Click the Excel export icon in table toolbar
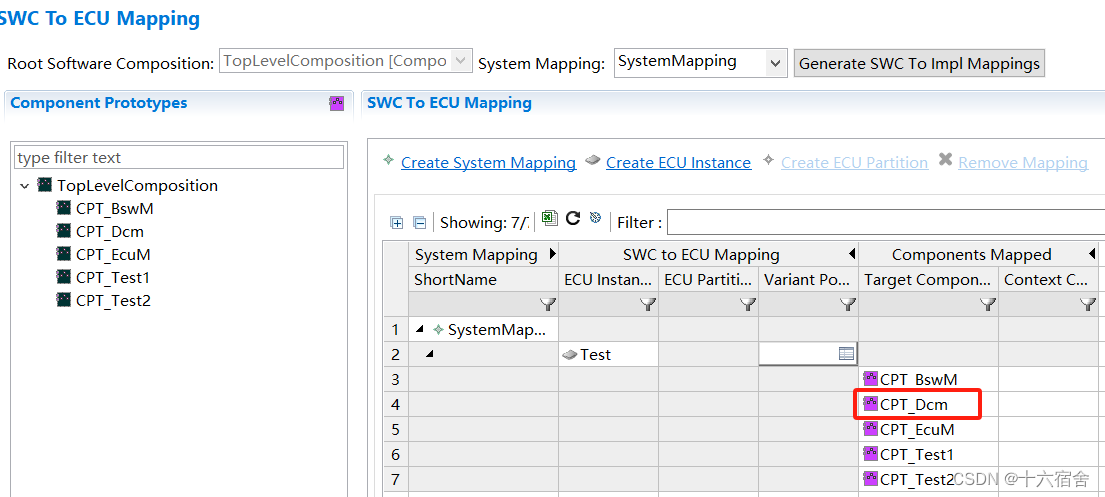Image resolution: width=1105 pixels, height=497 pixels. click(x=550, y=219)
